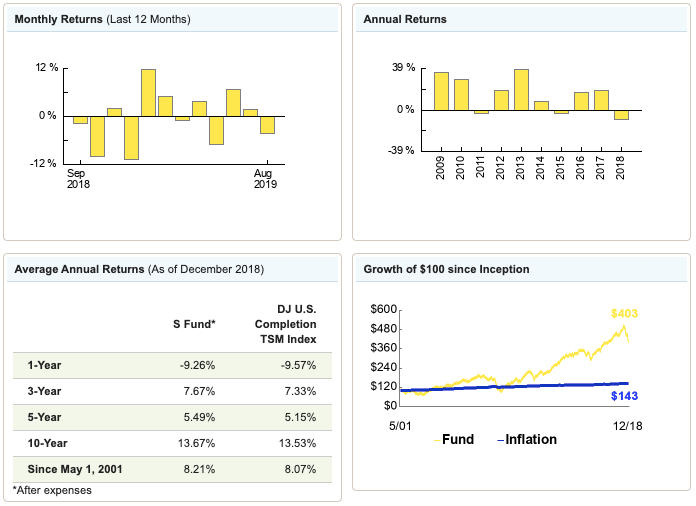Click the DJ U.S. Completion TSM Index header
Image resolution: width=696 pixels, height=506 pixels.
point(285,324)
